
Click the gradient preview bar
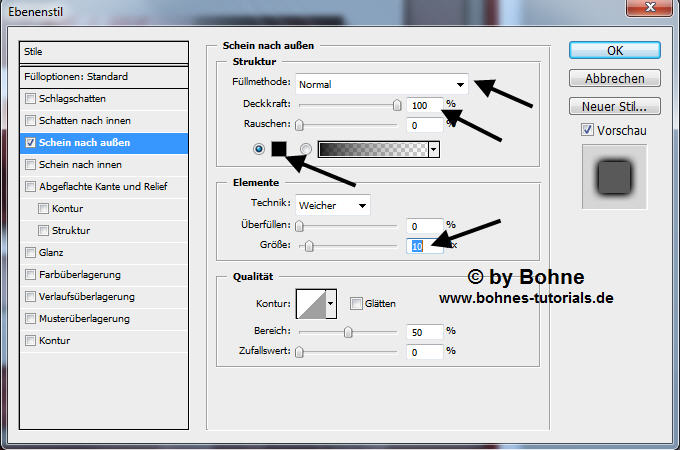[372, 149]
